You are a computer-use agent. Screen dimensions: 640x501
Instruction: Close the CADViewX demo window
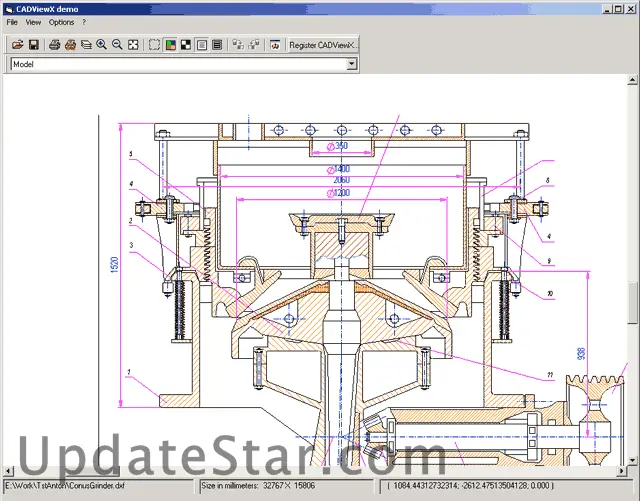[x=629, y=9]
